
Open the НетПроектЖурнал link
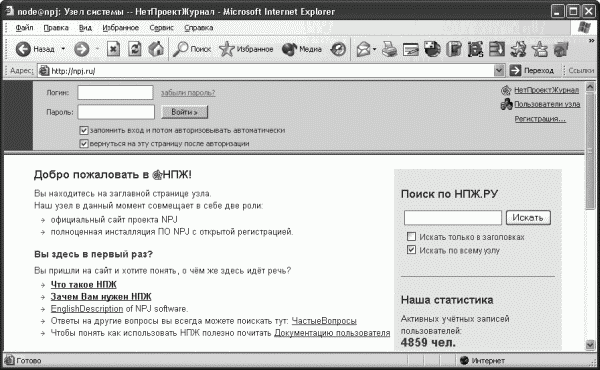point(546,90)
